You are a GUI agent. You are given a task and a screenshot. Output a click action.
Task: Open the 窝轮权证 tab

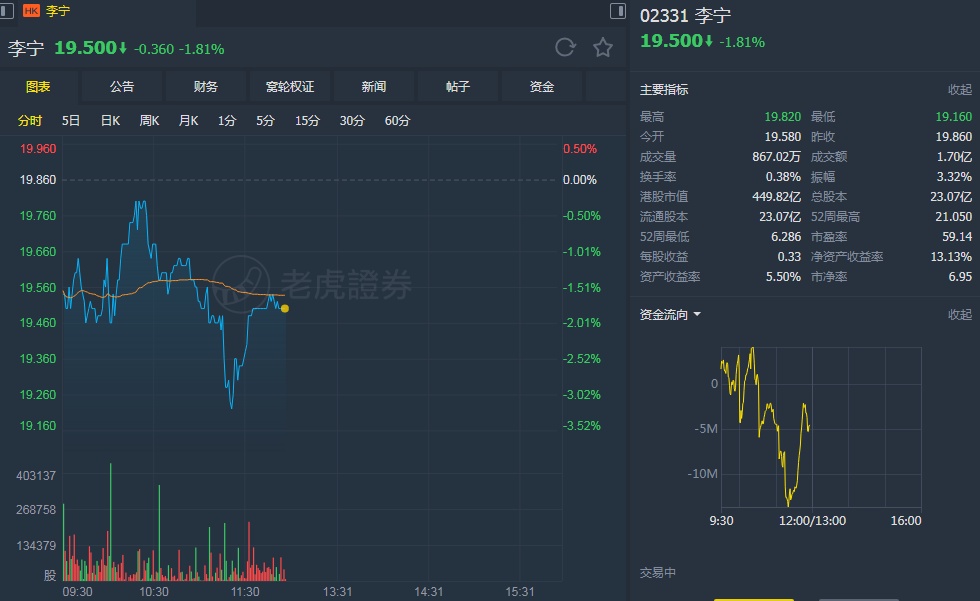click(290, 87)
